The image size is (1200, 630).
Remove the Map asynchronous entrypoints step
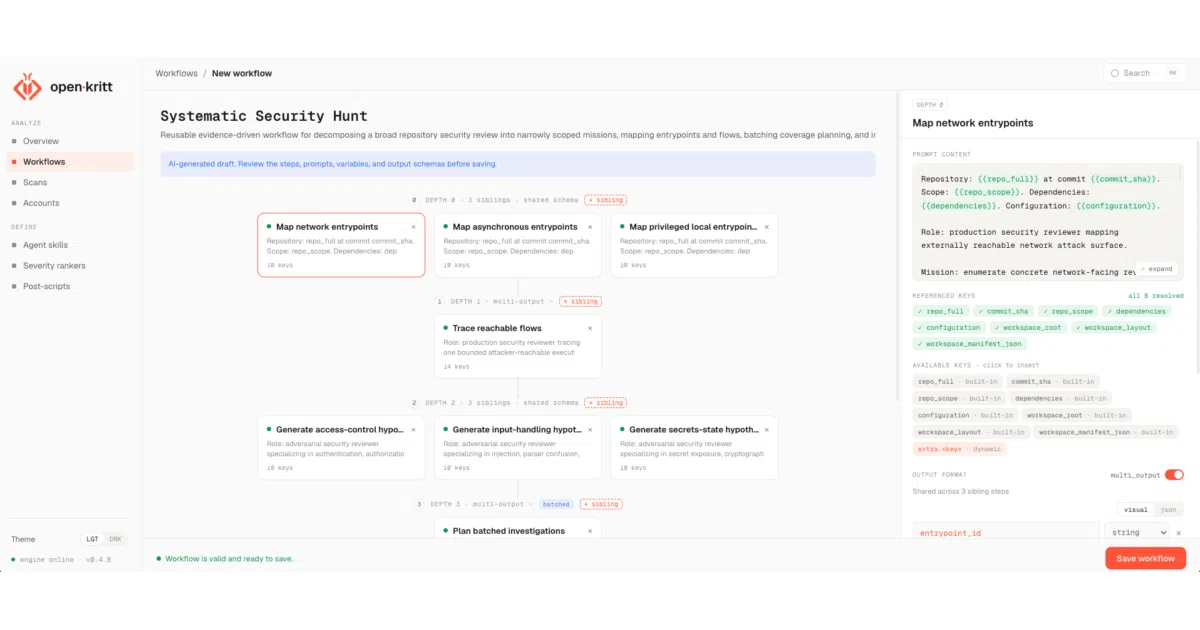click(x=590, y=227)
